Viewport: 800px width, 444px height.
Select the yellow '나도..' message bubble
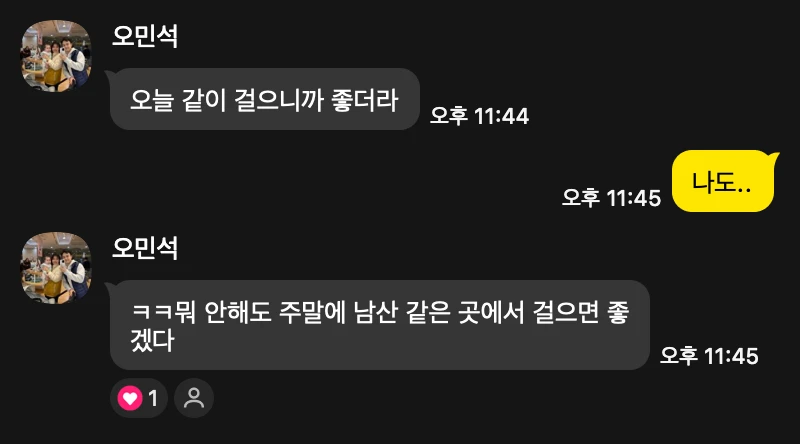[723, 181]
